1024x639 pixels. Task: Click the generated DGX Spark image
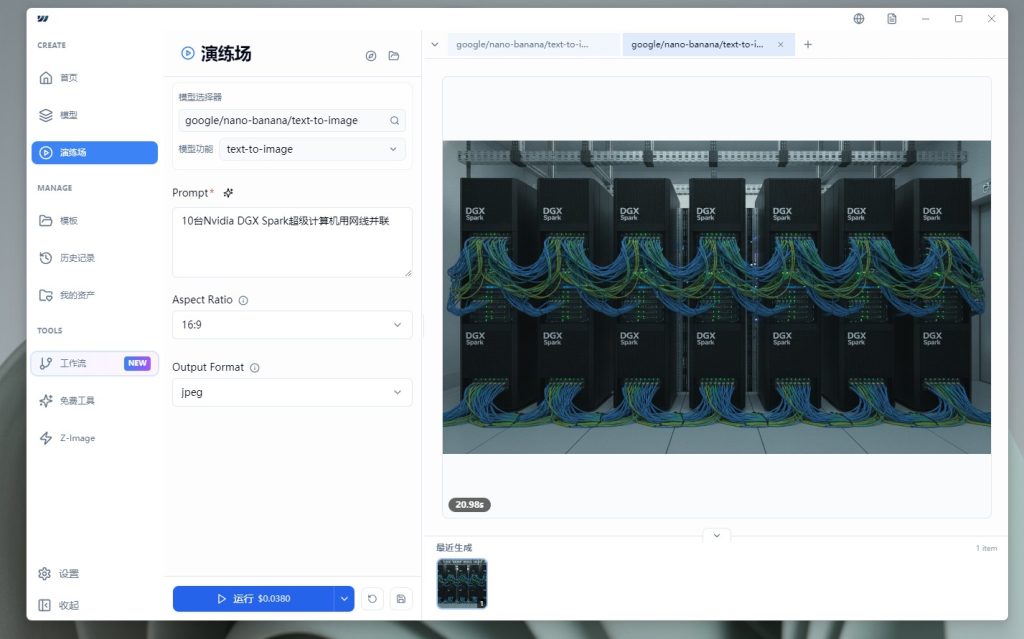coord(716,297)
